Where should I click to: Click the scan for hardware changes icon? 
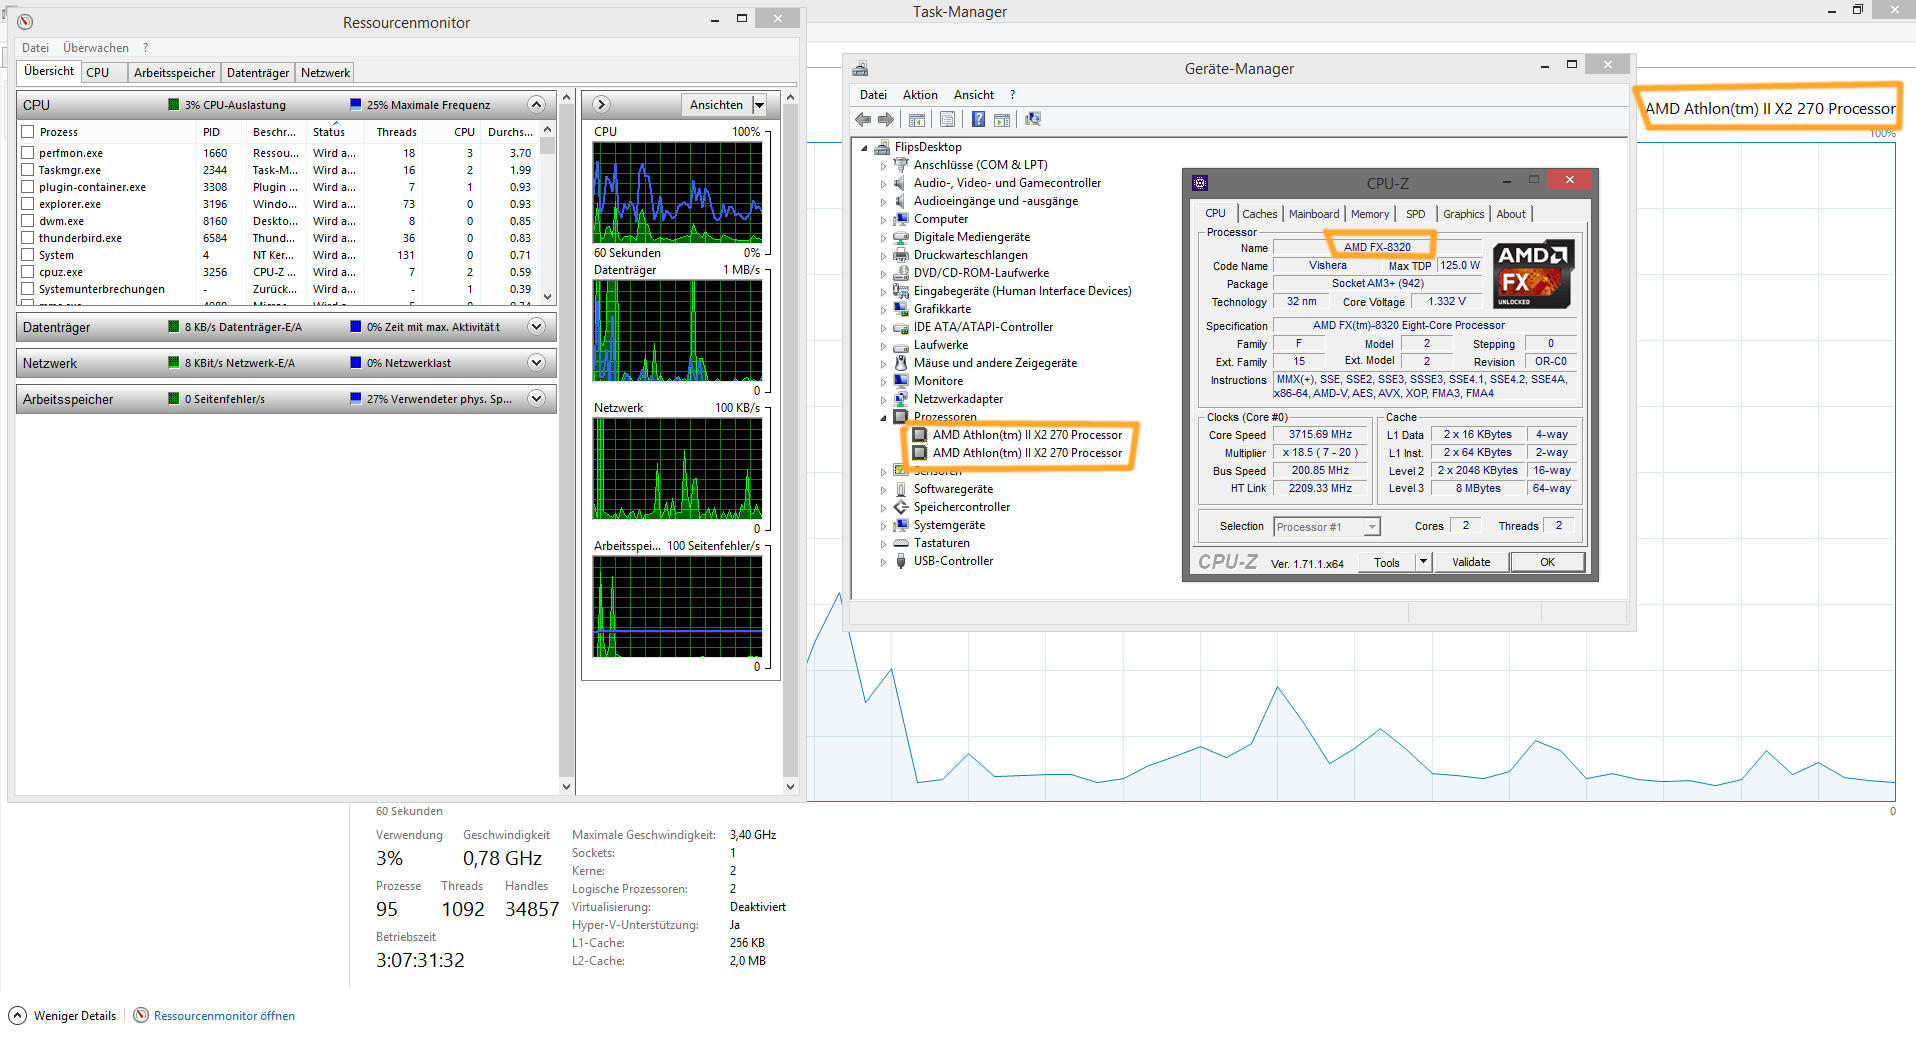[1033, 120]
